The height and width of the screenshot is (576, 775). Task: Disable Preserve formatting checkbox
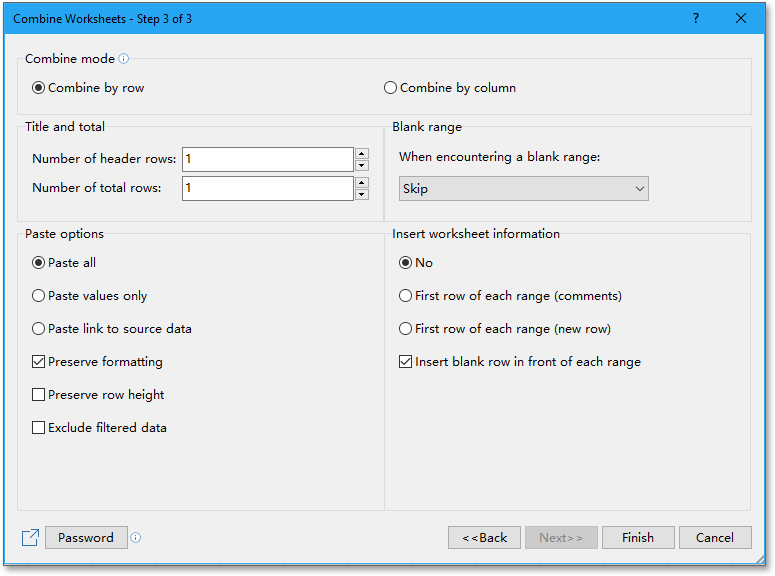(x=97, y=362)
